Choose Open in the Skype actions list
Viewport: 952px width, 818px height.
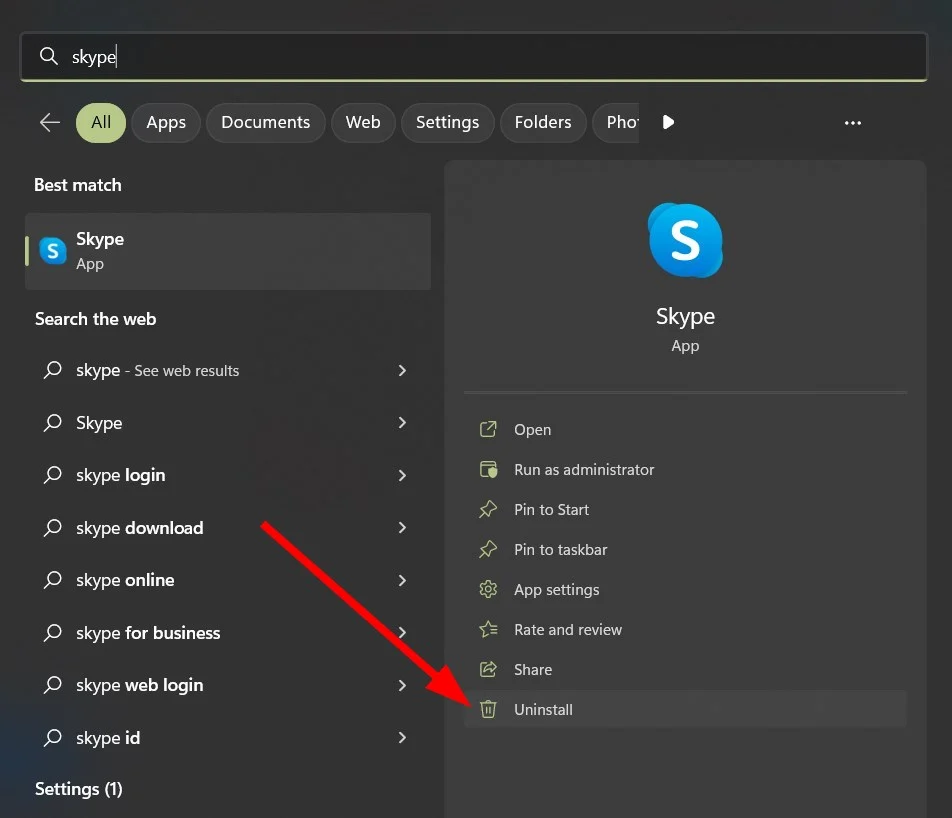click(532, 429)
